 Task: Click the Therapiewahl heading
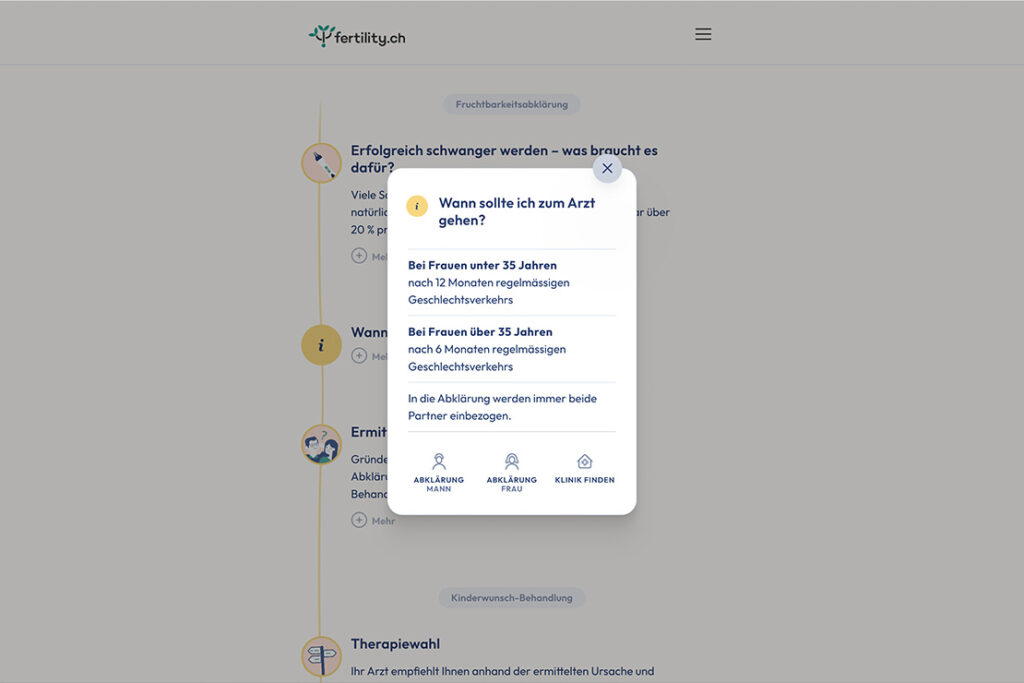395,644
